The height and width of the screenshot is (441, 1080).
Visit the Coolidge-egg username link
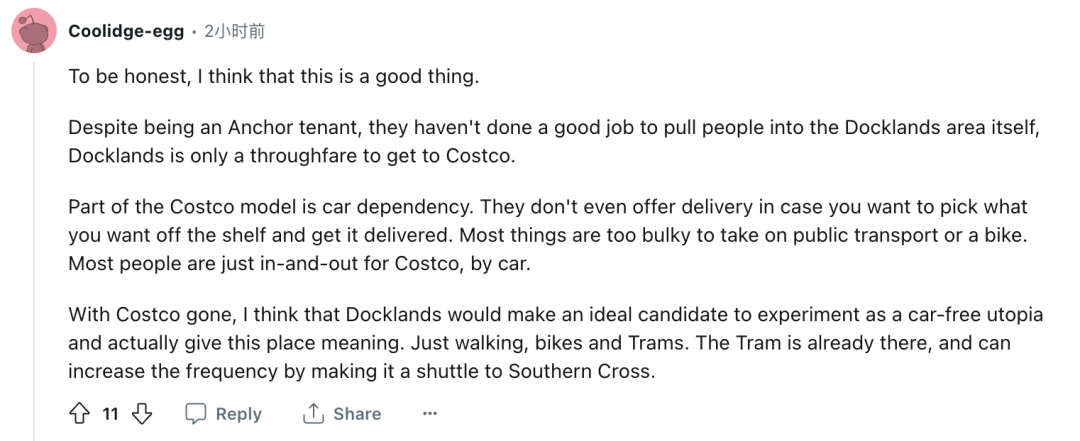pos(126,32)
